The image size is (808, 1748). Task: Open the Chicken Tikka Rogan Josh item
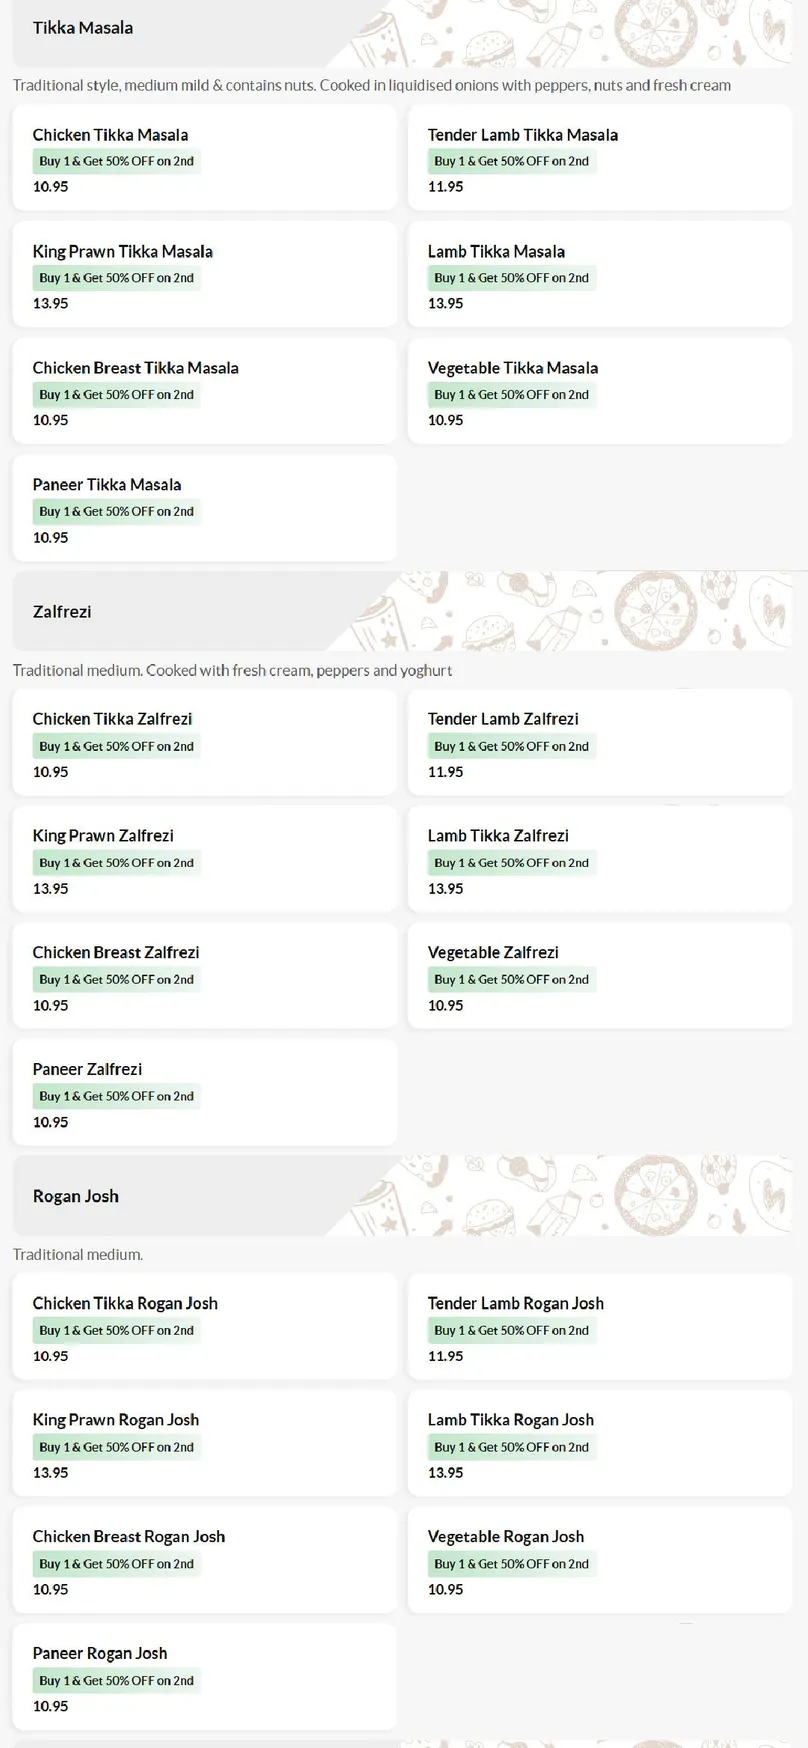point(204,1326)
